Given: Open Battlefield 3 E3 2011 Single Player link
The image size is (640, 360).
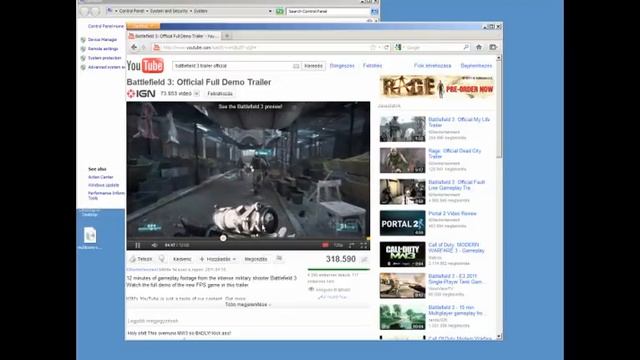Looking at the screenshot, I should [x=456, y=279].
